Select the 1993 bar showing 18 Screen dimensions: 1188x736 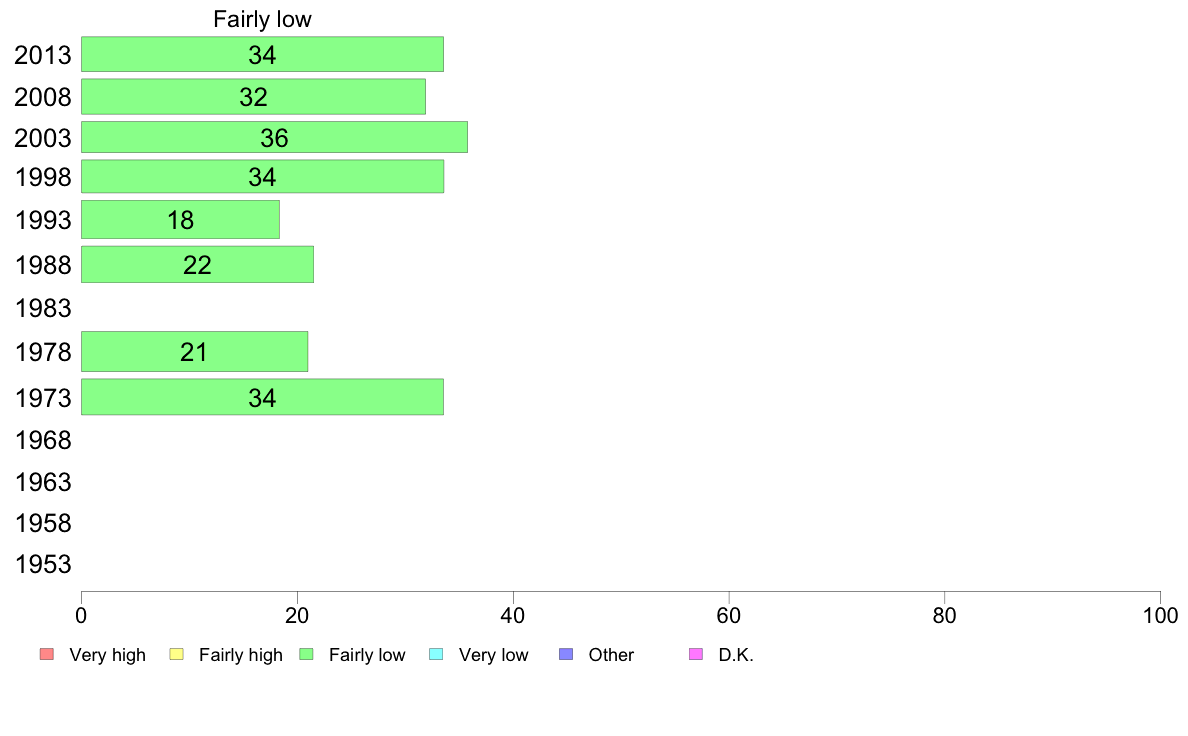pos(180,220)
